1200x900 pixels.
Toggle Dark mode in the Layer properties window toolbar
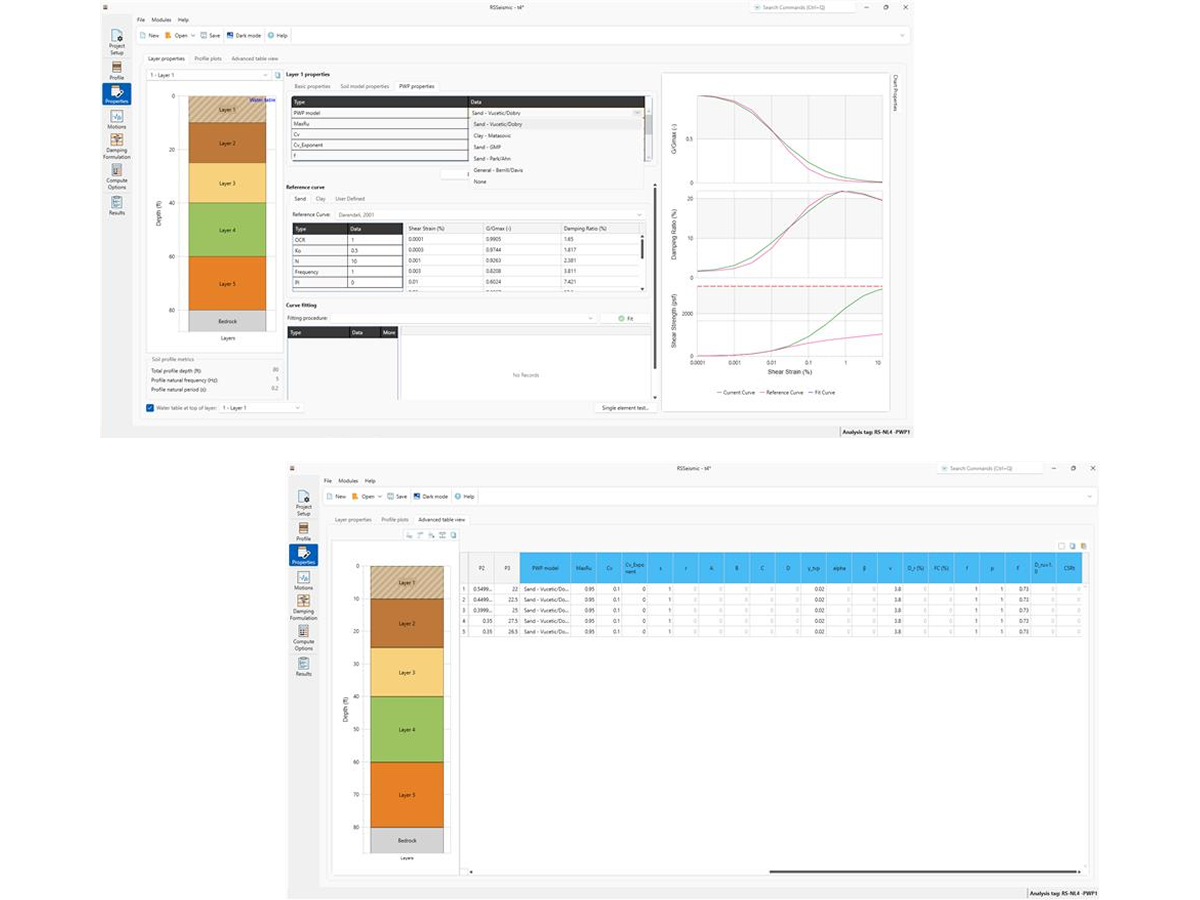point(244,35)
